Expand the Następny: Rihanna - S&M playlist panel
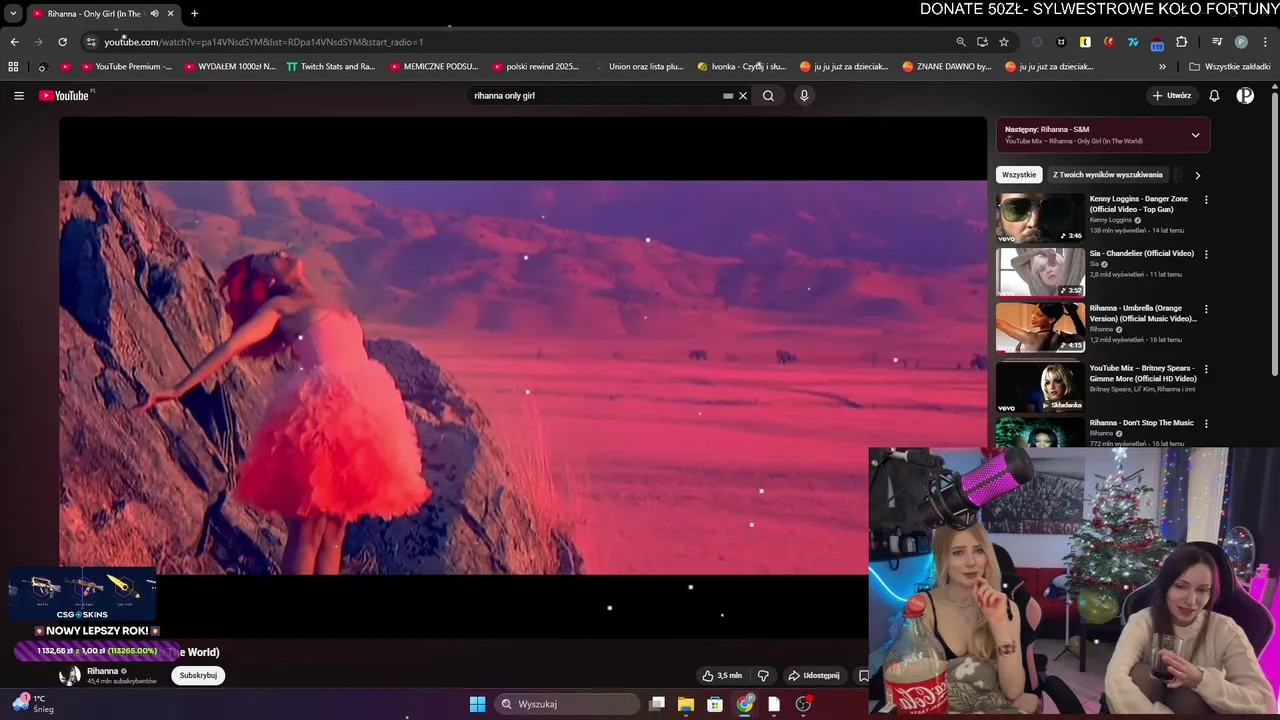This screenshot has height=720, width=1280. [1195, 135]
